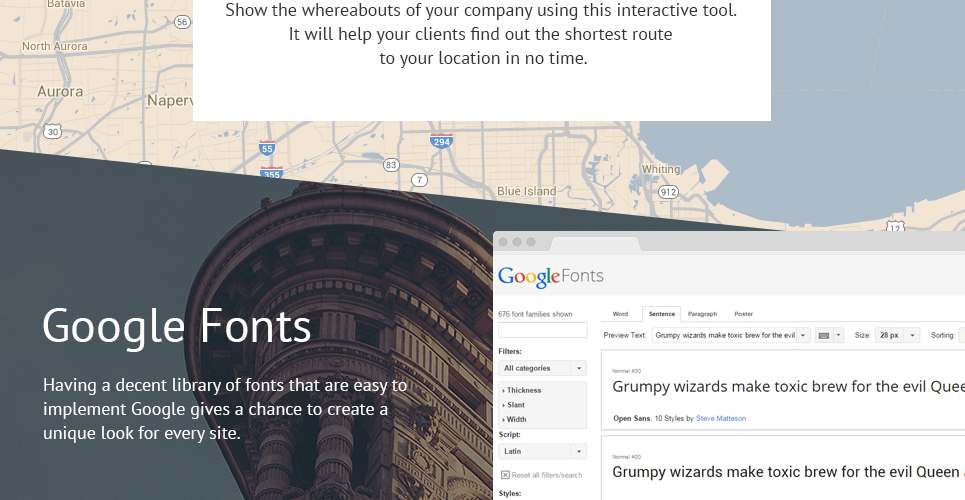This screenshot has height=500, width=965.
Task: Click the blank browser tab in the mockup window
Action: pos(595,244)
